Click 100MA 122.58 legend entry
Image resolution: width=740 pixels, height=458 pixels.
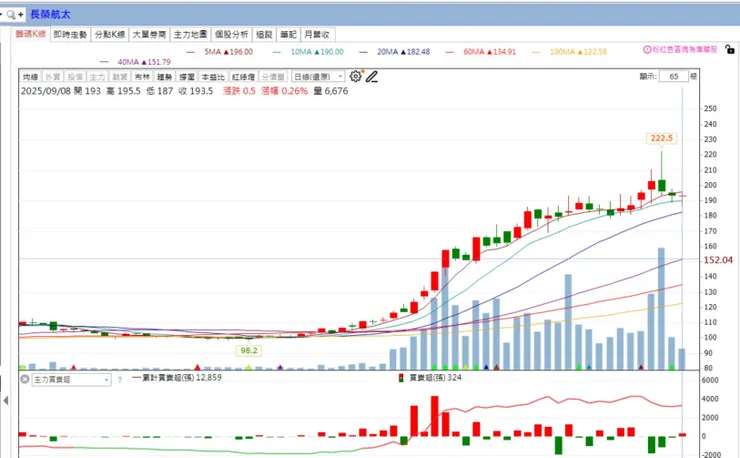569,52
